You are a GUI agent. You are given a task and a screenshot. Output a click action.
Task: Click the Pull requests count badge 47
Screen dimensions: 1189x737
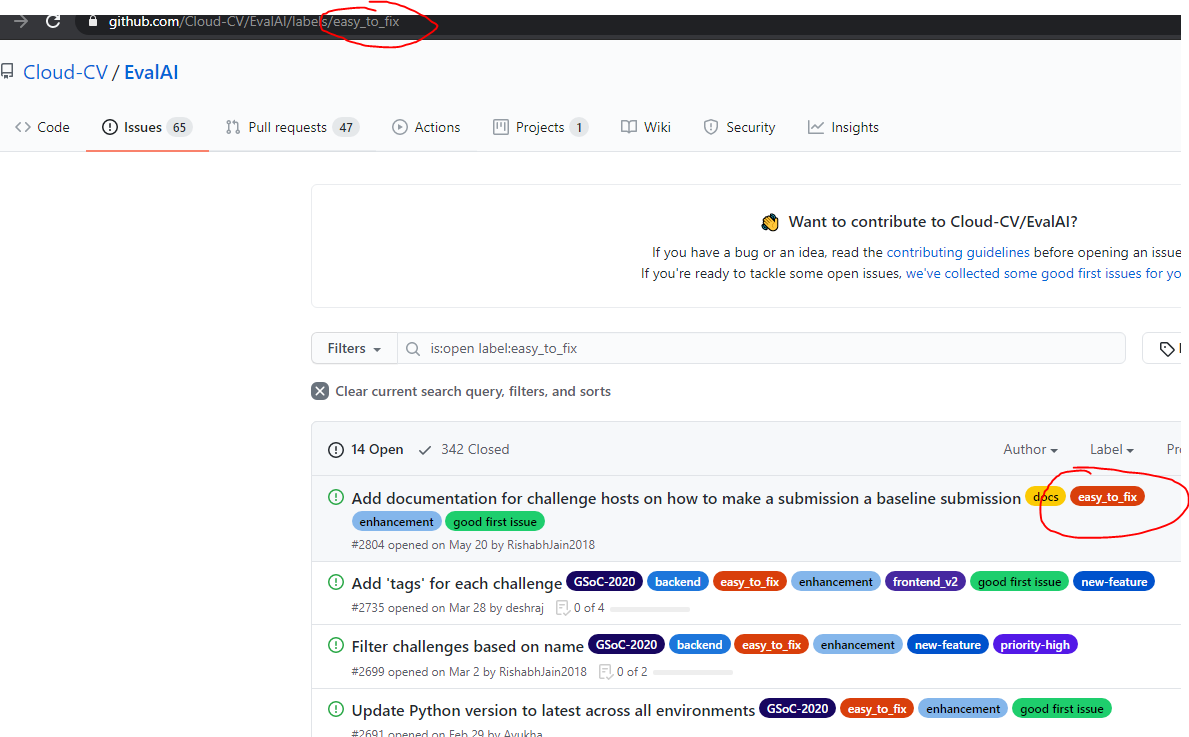346,127
